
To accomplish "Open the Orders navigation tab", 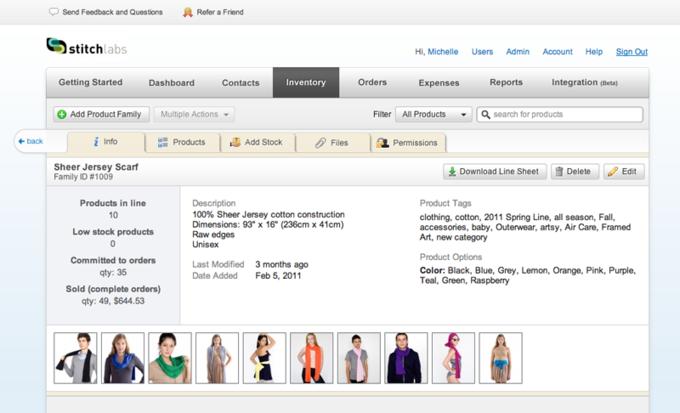I will pyautogui.click(x=372, y=82).
